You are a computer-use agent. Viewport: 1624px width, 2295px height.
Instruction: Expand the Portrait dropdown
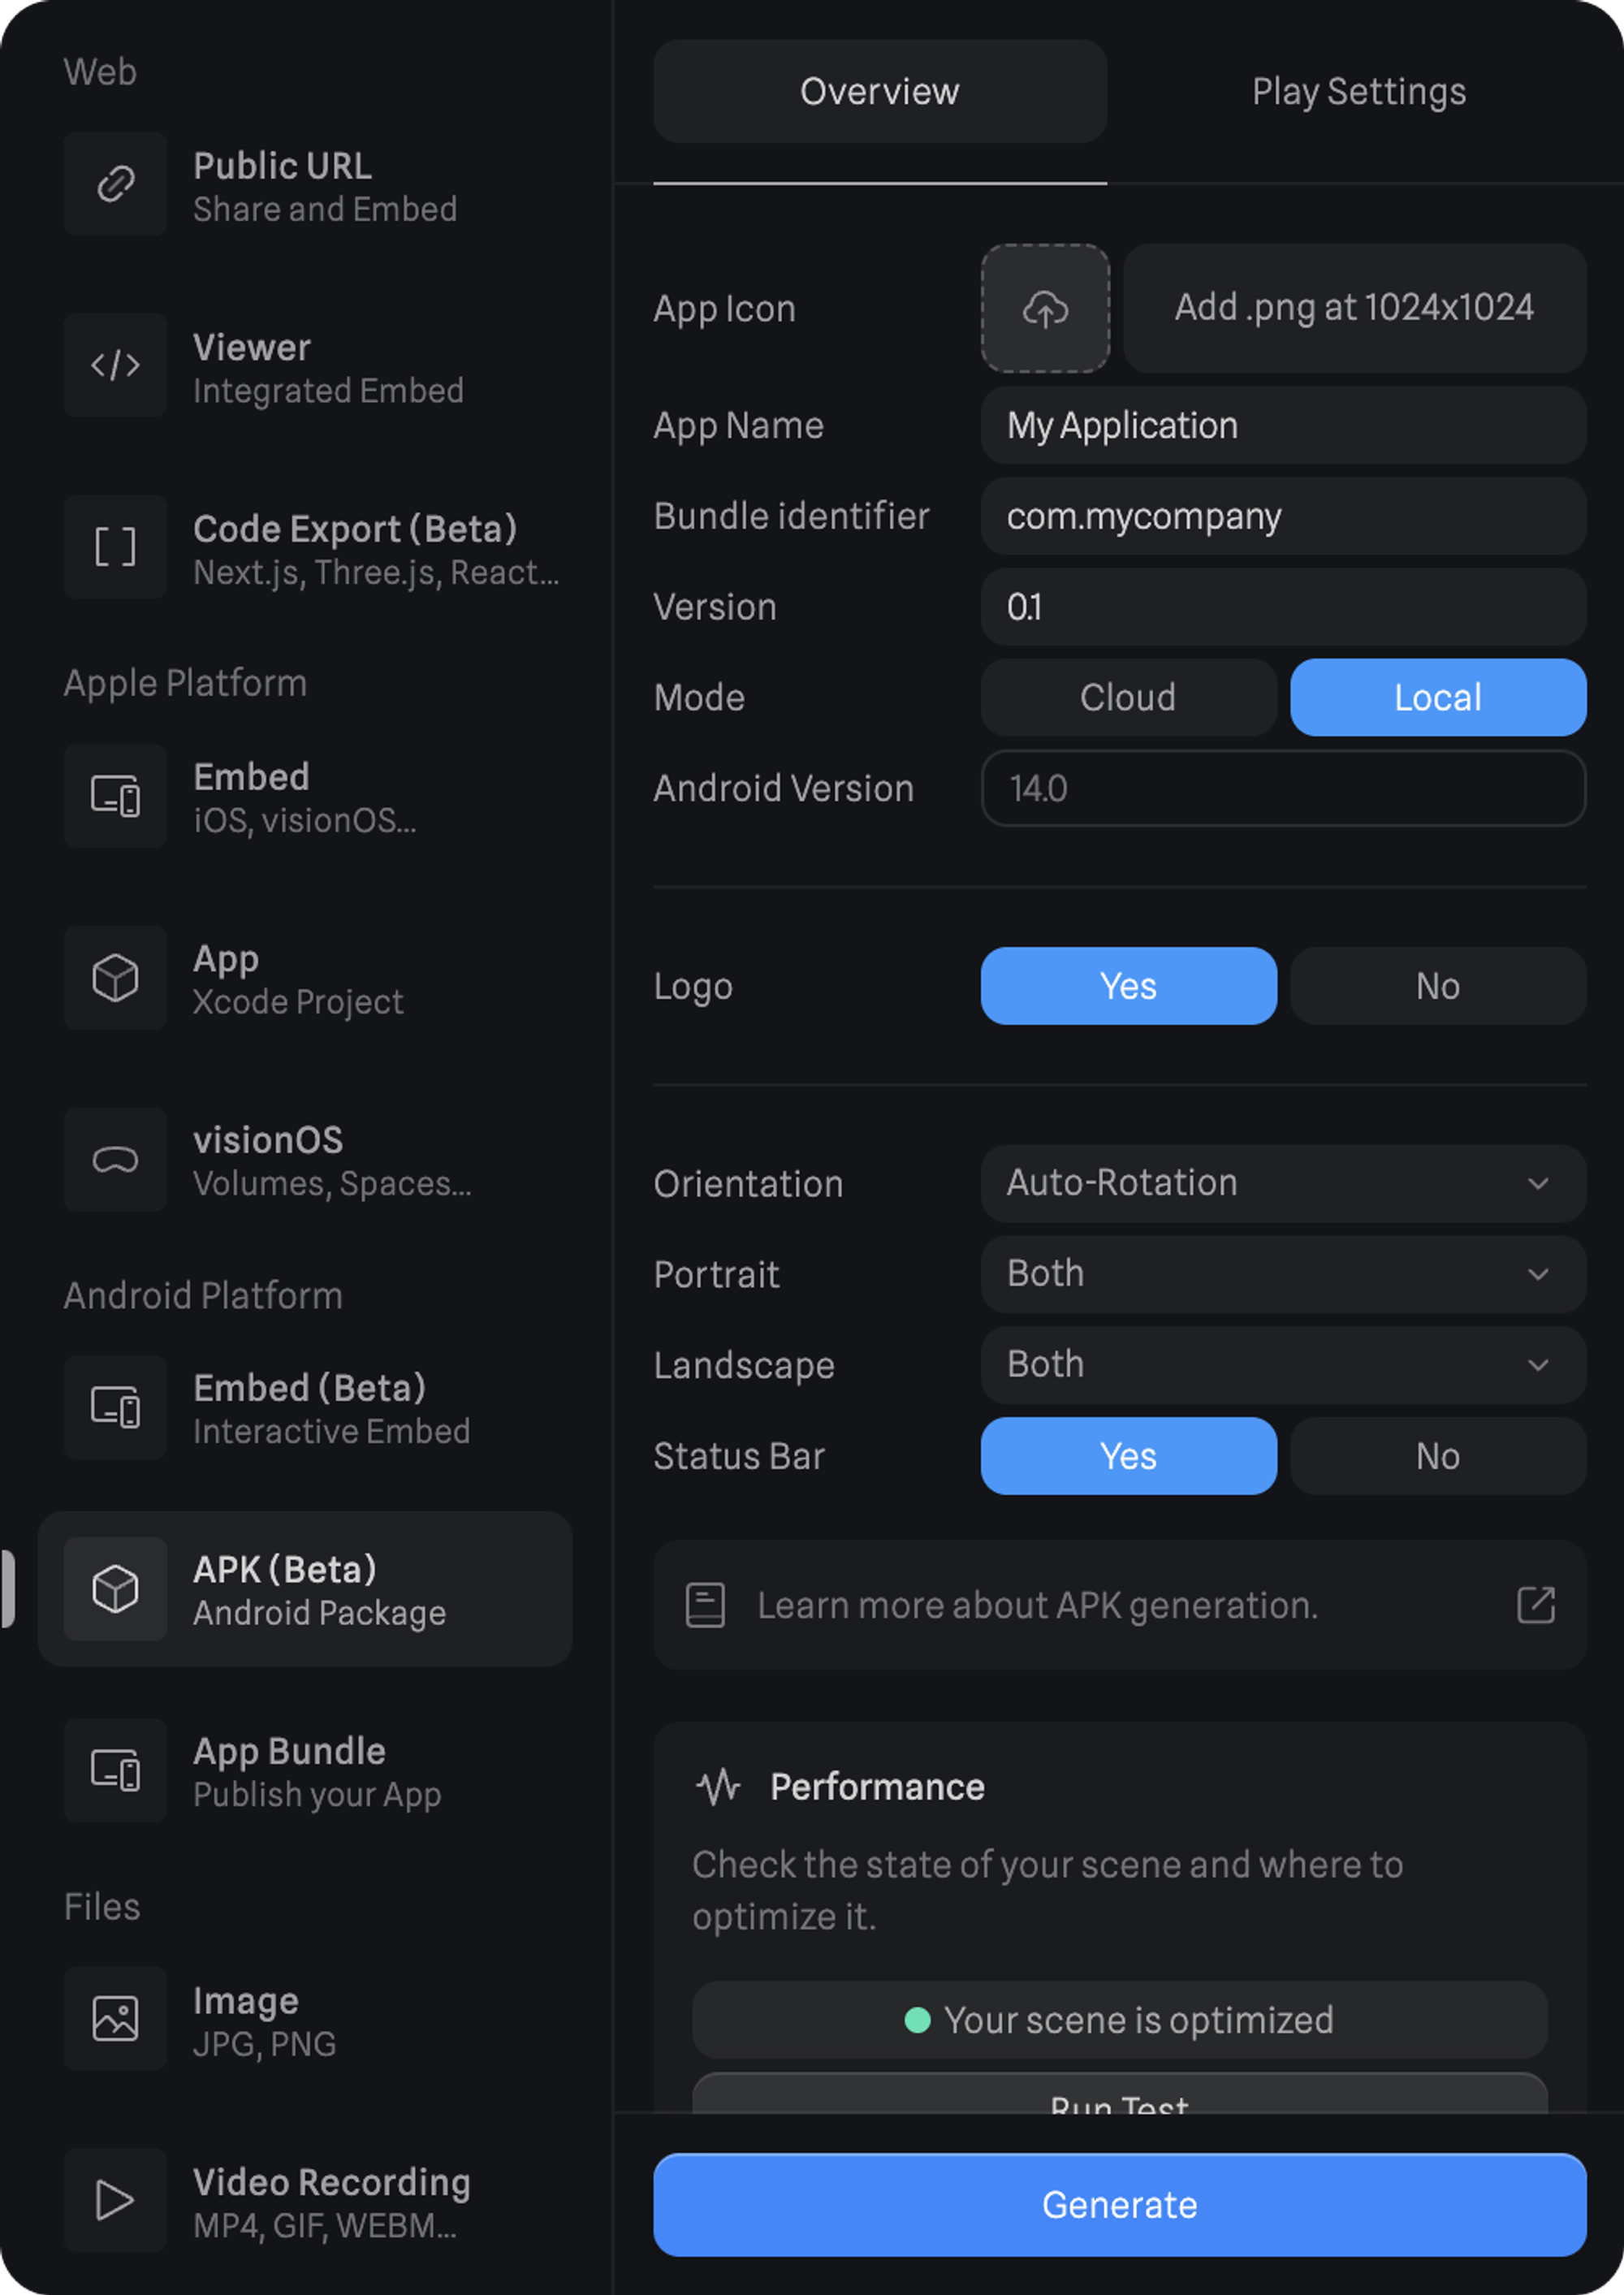(1283, 1274)
